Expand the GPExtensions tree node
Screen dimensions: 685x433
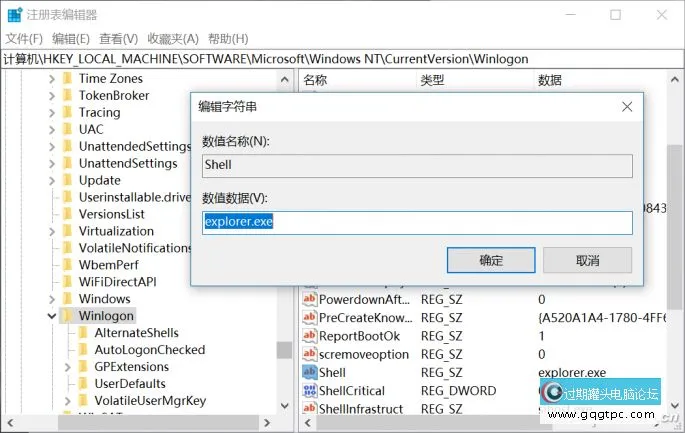click(x=67, y=367)
